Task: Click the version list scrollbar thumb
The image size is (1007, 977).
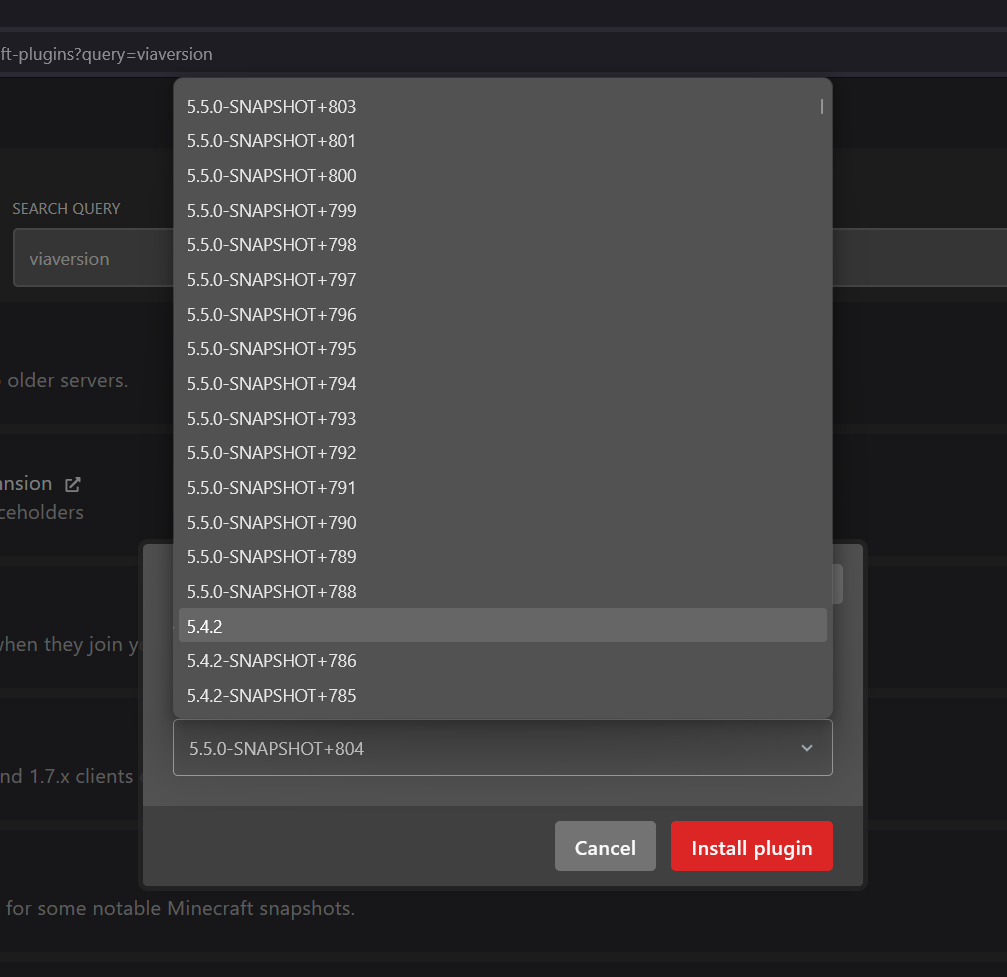Action: (821, 107)
